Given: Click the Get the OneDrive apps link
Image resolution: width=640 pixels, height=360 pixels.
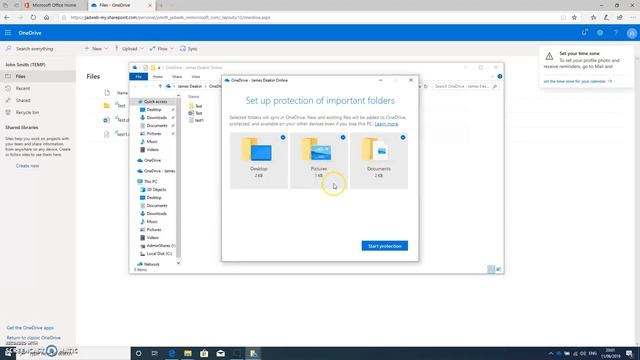Looking at the screenshot, I should tap(30, 328).
